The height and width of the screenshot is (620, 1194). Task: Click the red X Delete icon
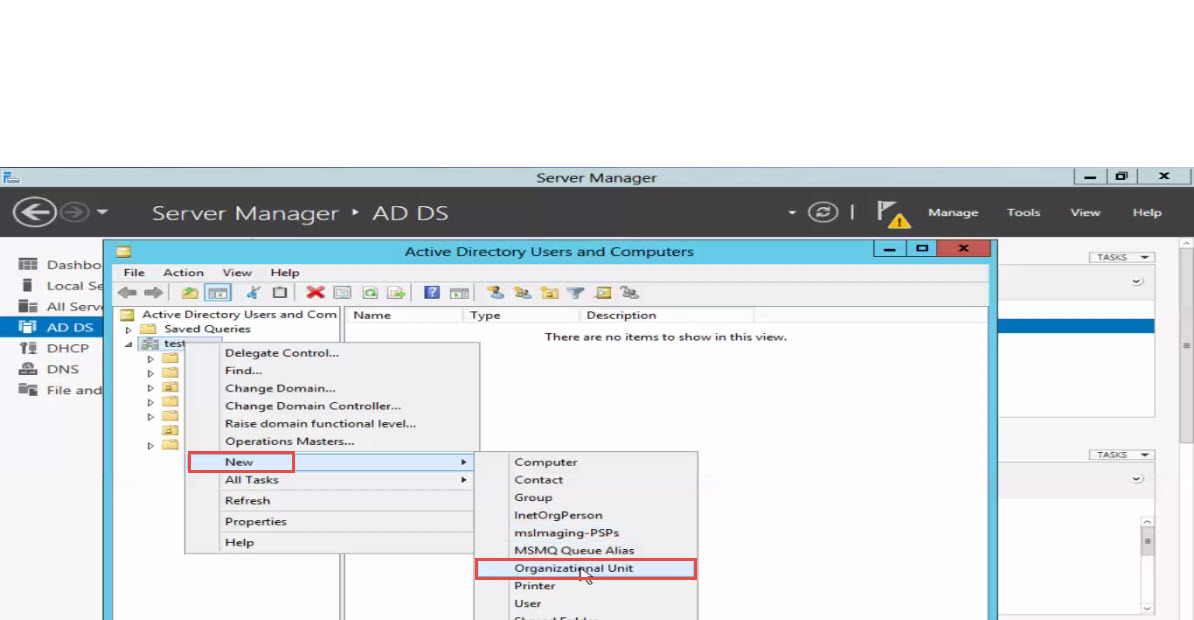315,292
